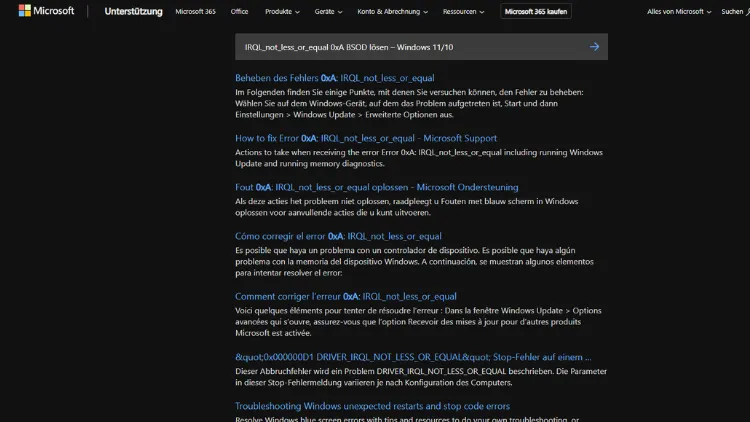Open 'Cómo corregir el error 0xA' result
The image size is (750, 422).
tap(338, 236)
